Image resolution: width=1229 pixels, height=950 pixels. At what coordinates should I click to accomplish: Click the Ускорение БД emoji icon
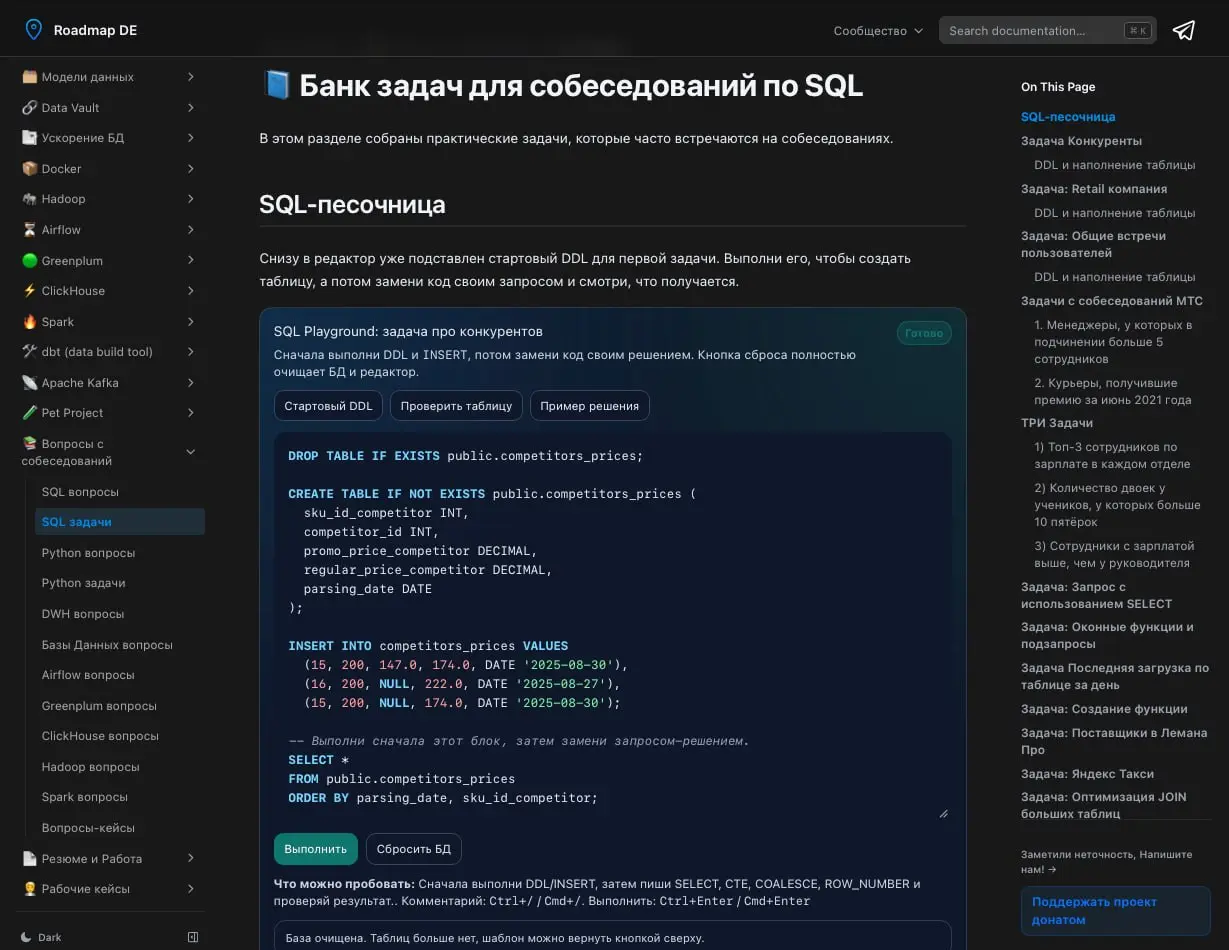coord(30,138)
